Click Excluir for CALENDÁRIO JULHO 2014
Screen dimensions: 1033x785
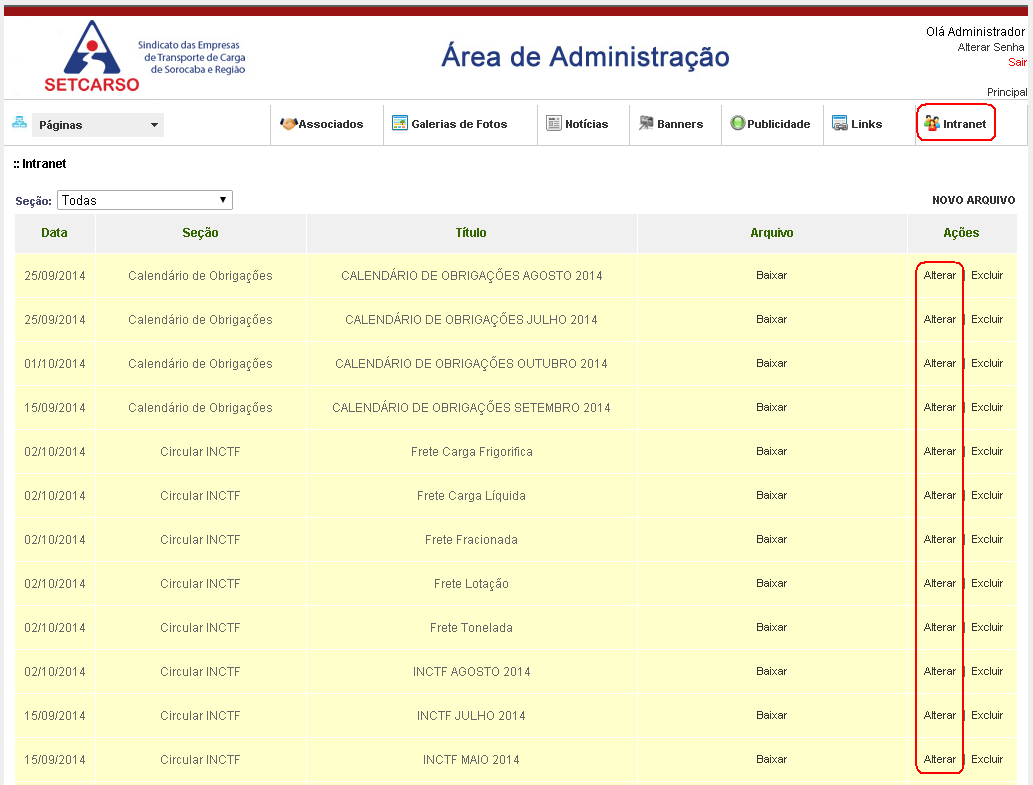click(987, 319)
